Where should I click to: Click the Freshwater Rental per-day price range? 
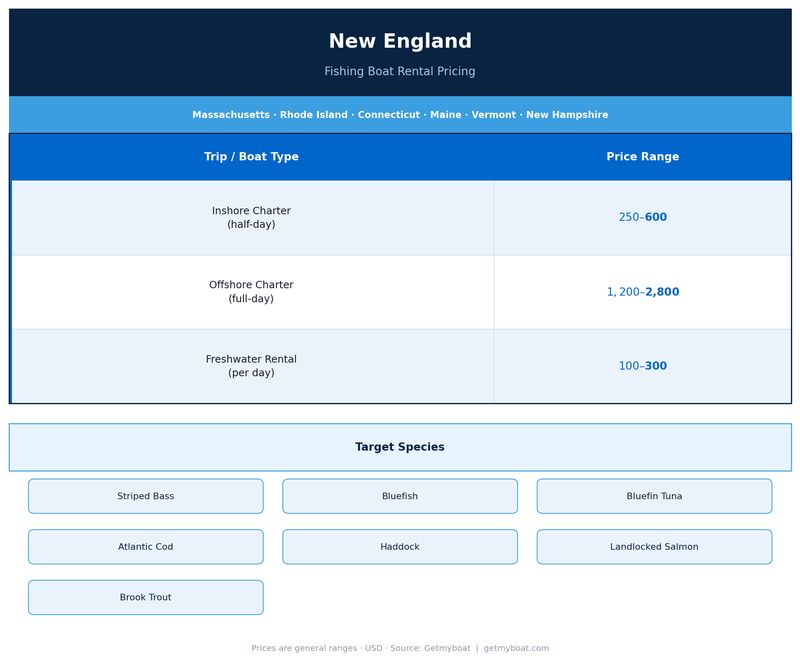pos(642,365)
